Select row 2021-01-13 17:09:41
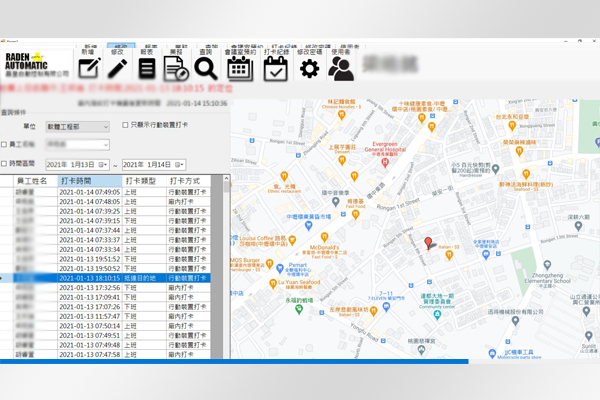 click(105, 297)
